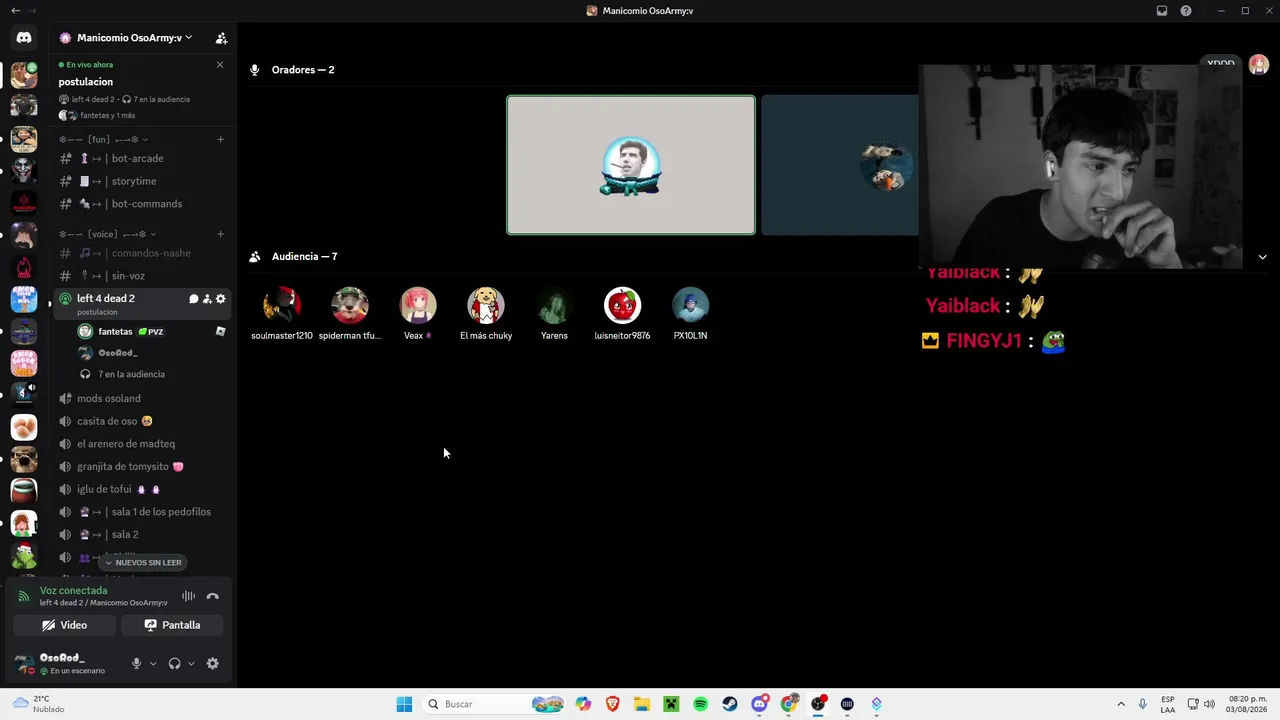Open the bot-arcade channel

pyautogui.click(x=140, y=158)
